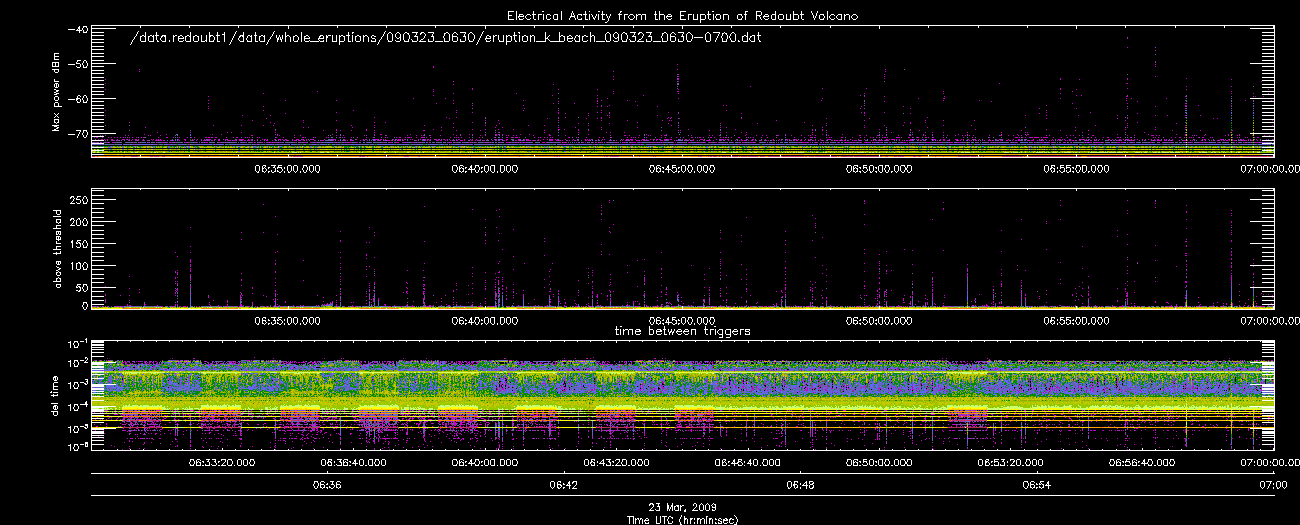This screenshot has width=1300, height=525.
Task: Click the 'Time UTC (hr:min:sec)' axis caption
Action: tap(682, 519)
